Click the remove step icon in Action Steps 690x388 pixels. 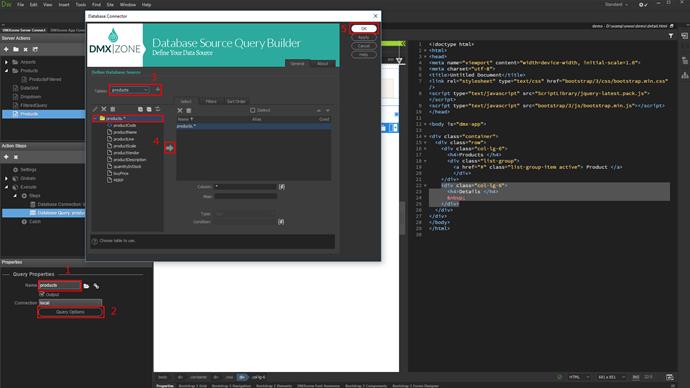point(16,157)
